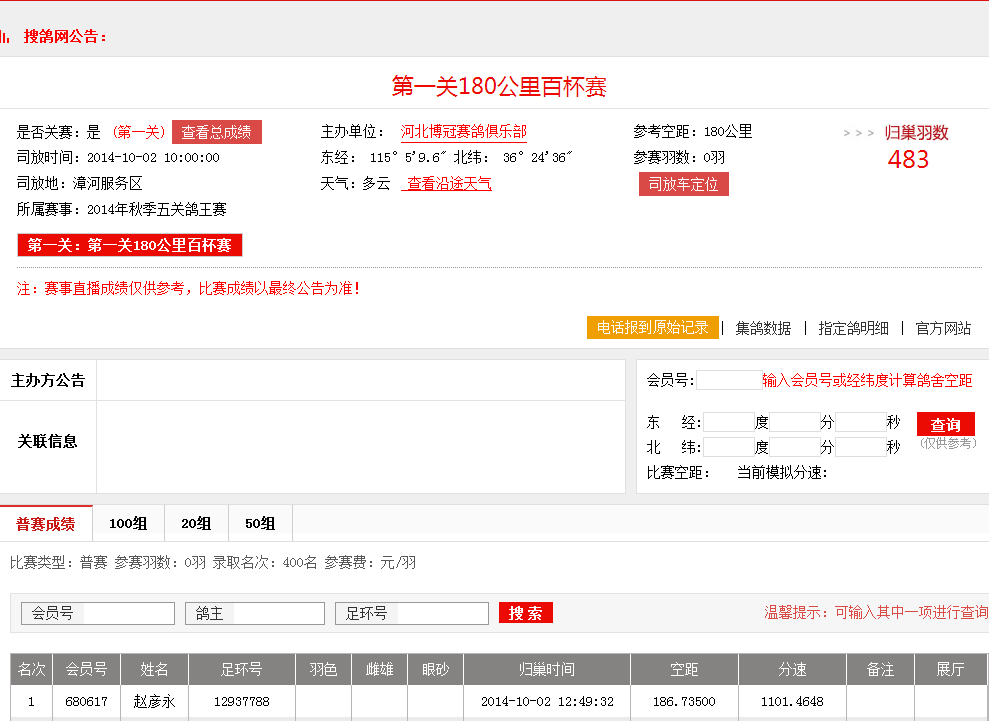Switch to the 100组 tab

128,524
